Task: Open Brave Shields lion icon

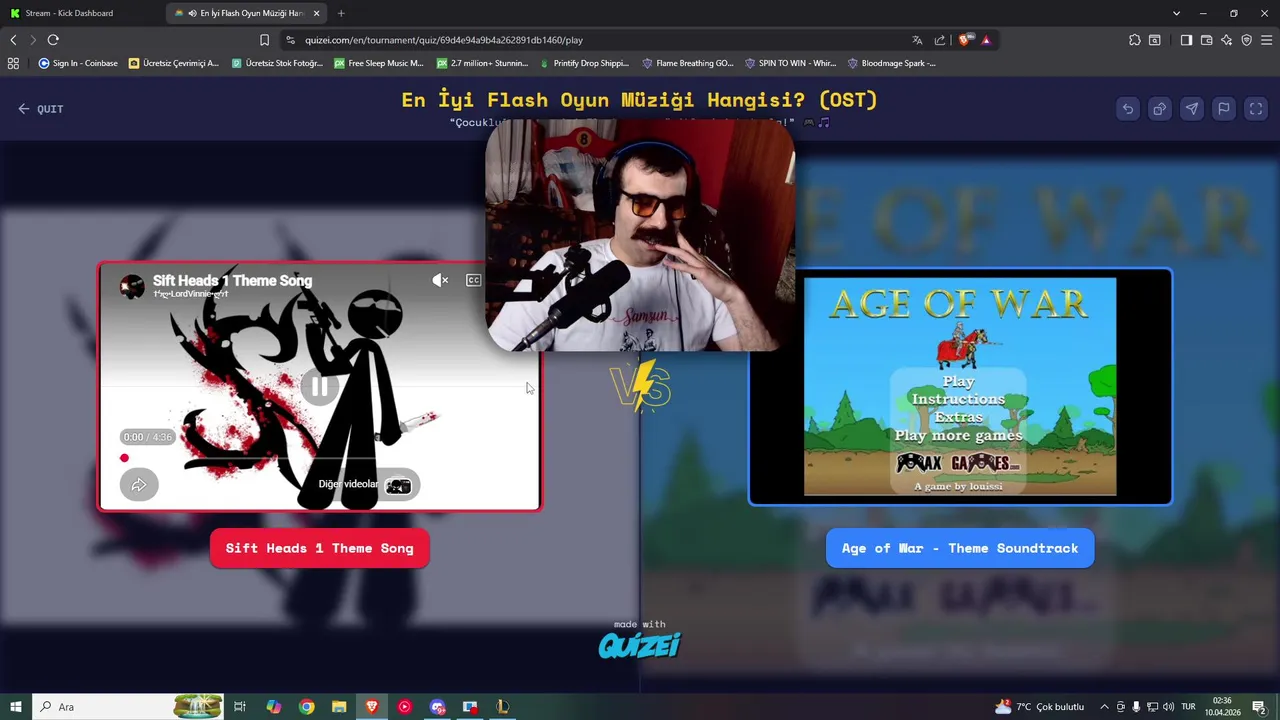Action: [964, 40]
